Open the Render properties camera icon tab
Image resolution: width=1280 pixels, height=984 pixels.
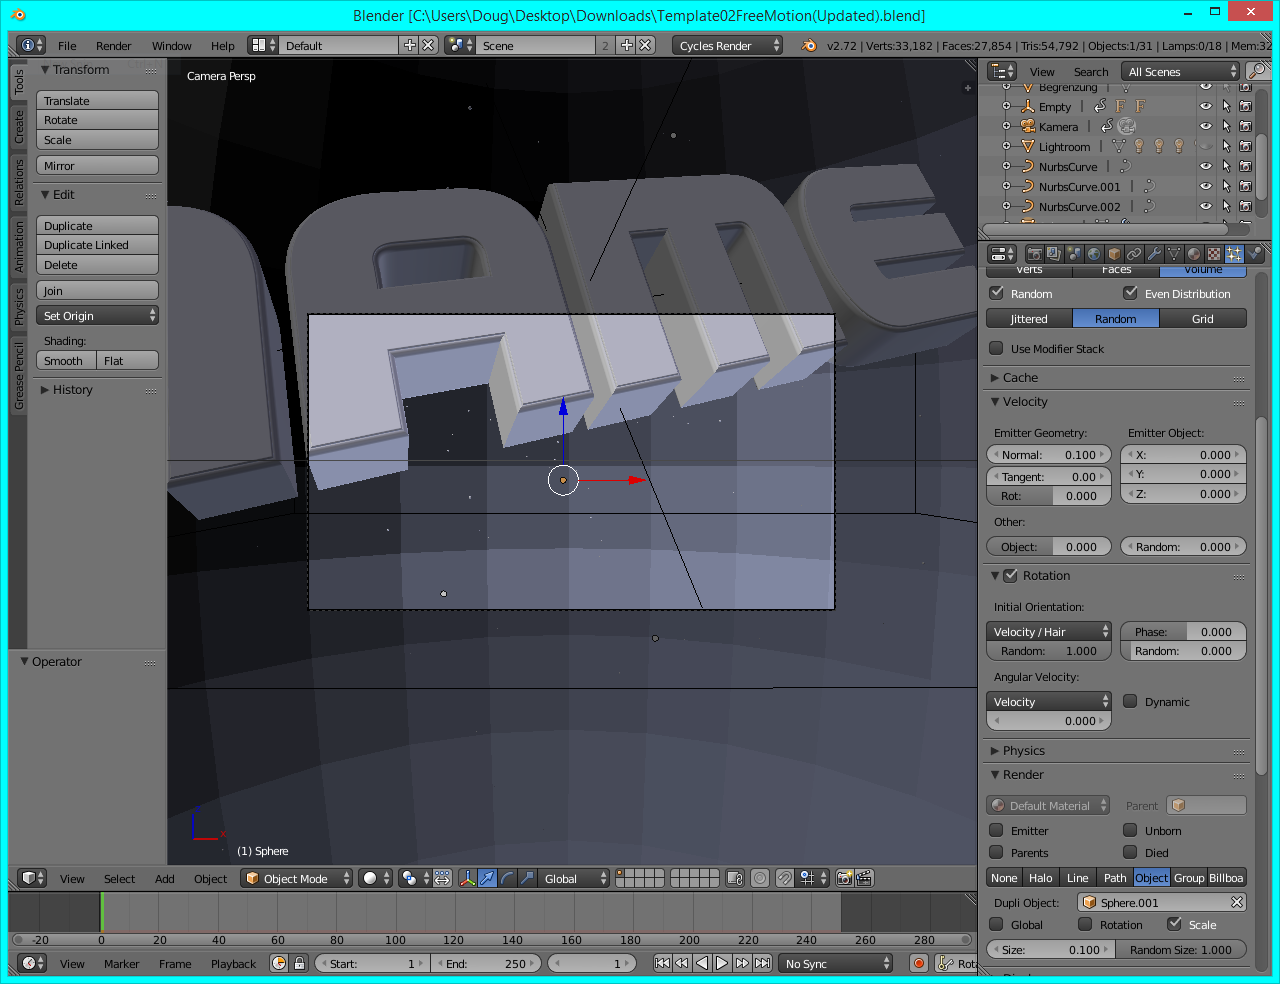click(1034, 253)
